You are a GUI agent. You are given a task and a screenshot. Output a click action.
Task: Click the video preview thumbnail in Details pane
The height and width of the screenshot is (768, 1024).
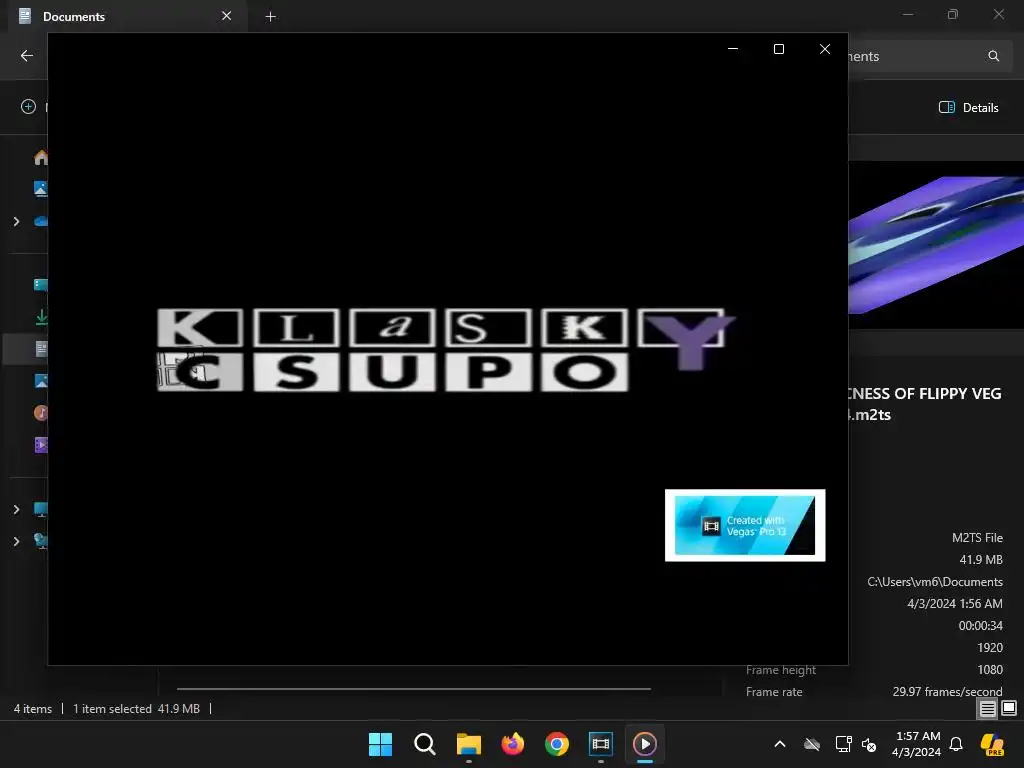click(936, 245)
